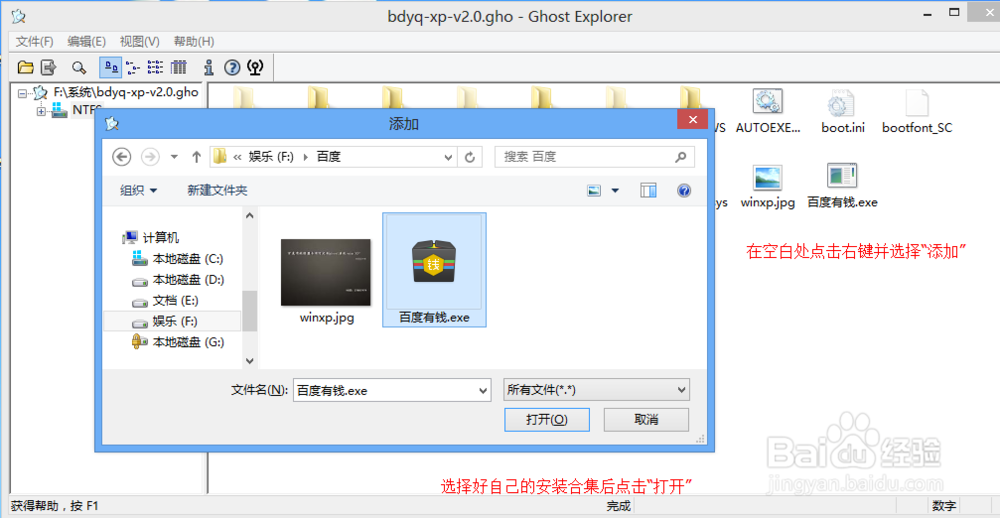Screen dimensions: 1000x518
Task: Open the 所有文件(*.*) file type dropdown
Action: tap(682, 390)
